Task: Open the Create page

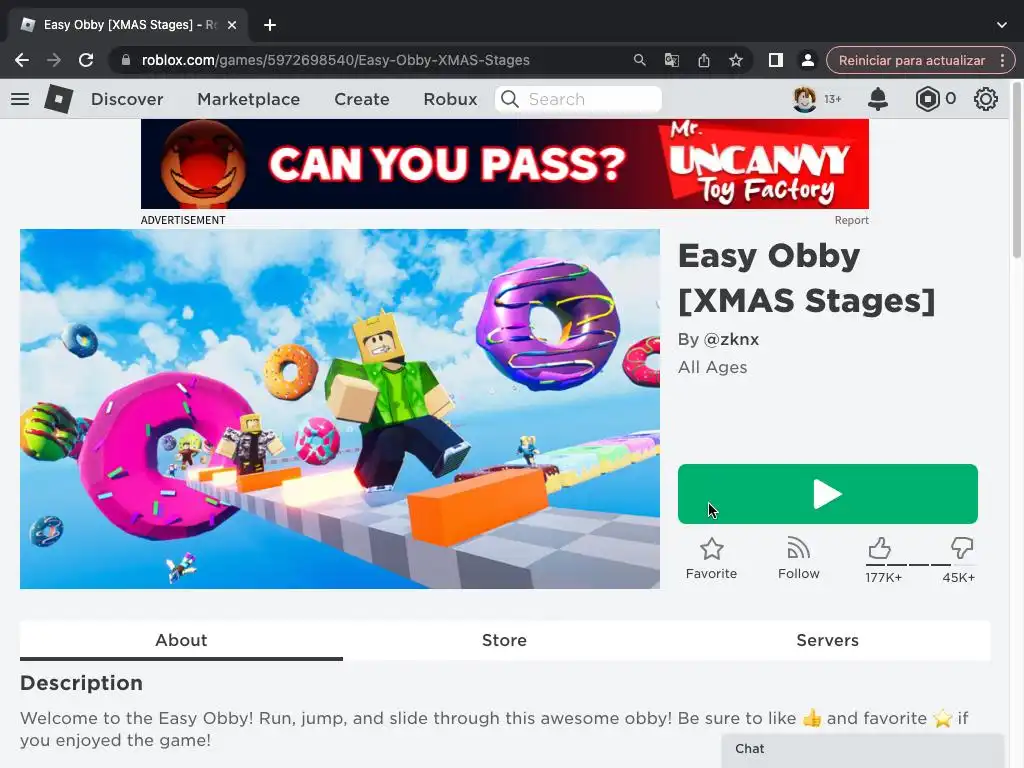Action: [x=362, y=99]
